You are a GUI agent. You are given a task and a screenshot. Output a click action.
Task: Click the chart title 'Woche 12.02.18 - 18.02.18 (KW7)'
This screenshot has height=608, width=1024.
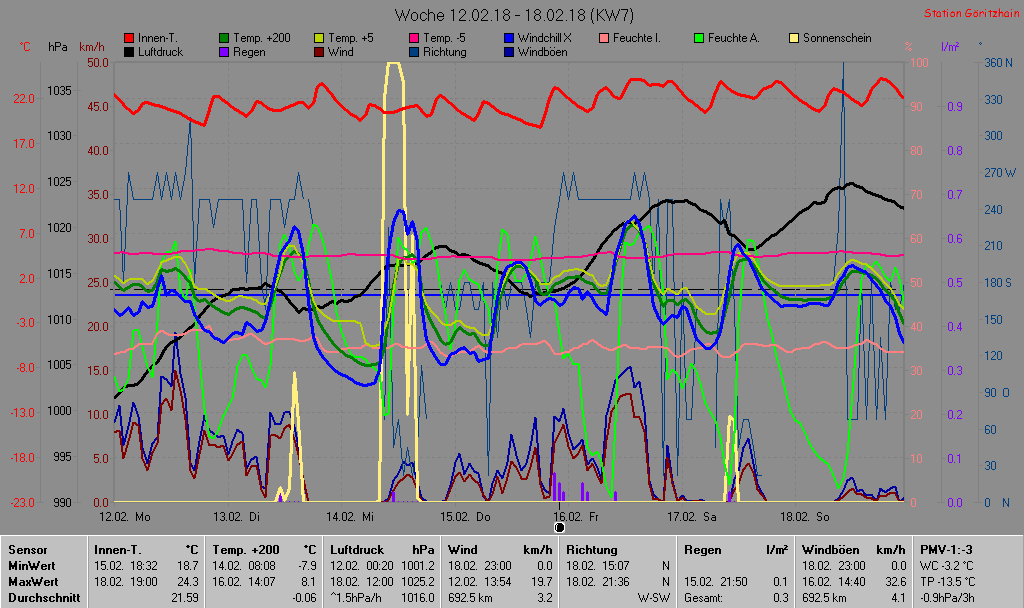pos(514,15)
